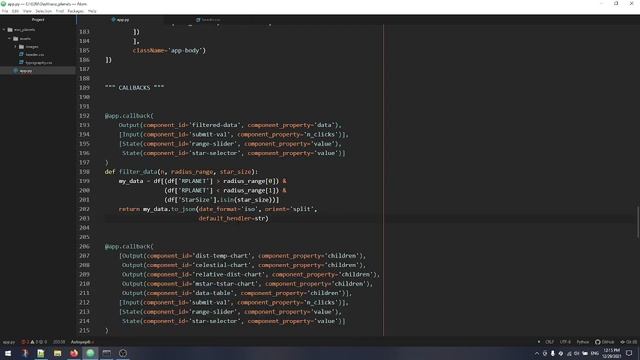640x360 pixels.
Task: Switch to the header.css editor tab
Action: point(207,20)
